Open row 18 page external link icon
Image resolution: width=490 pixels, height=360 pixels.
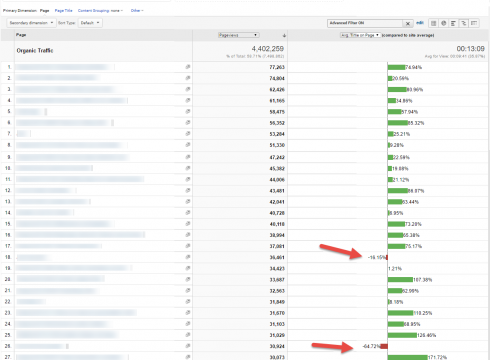click(188, 257)
